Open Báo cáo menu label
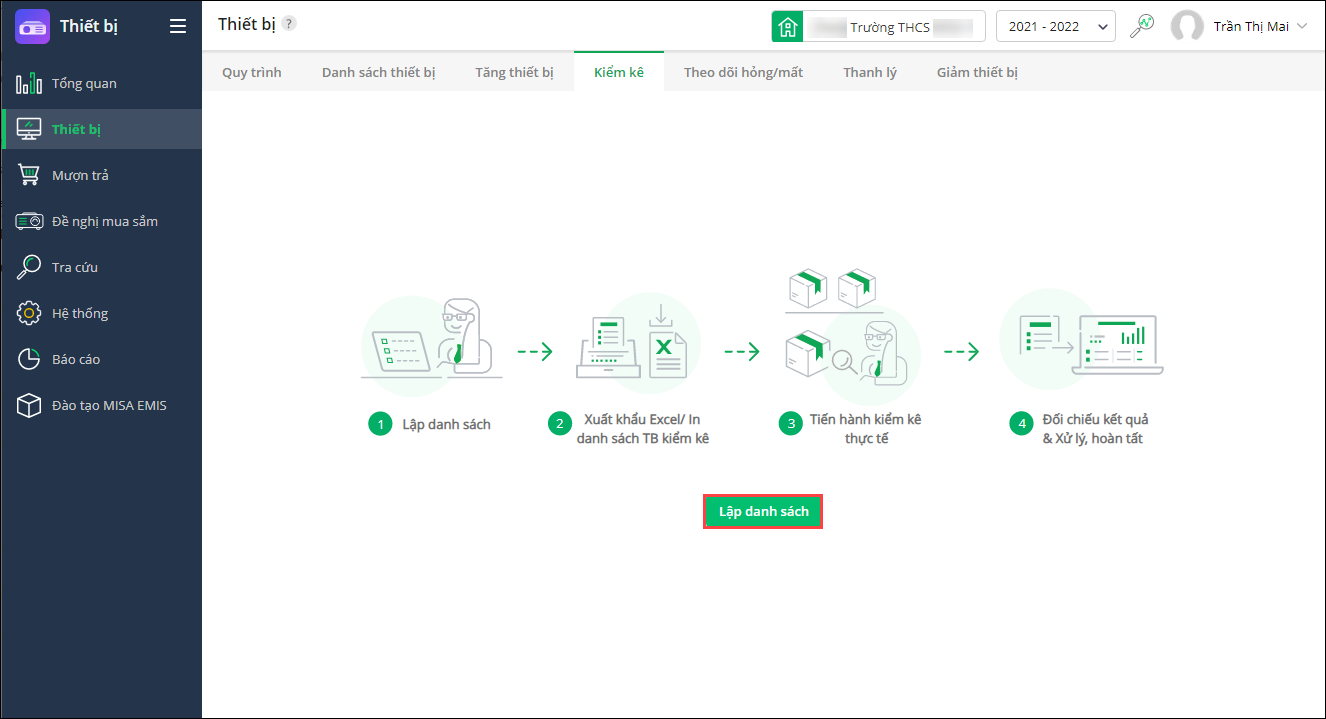Screen dimensions: 1326x719 pyautogui.click(x=76, y=359)
